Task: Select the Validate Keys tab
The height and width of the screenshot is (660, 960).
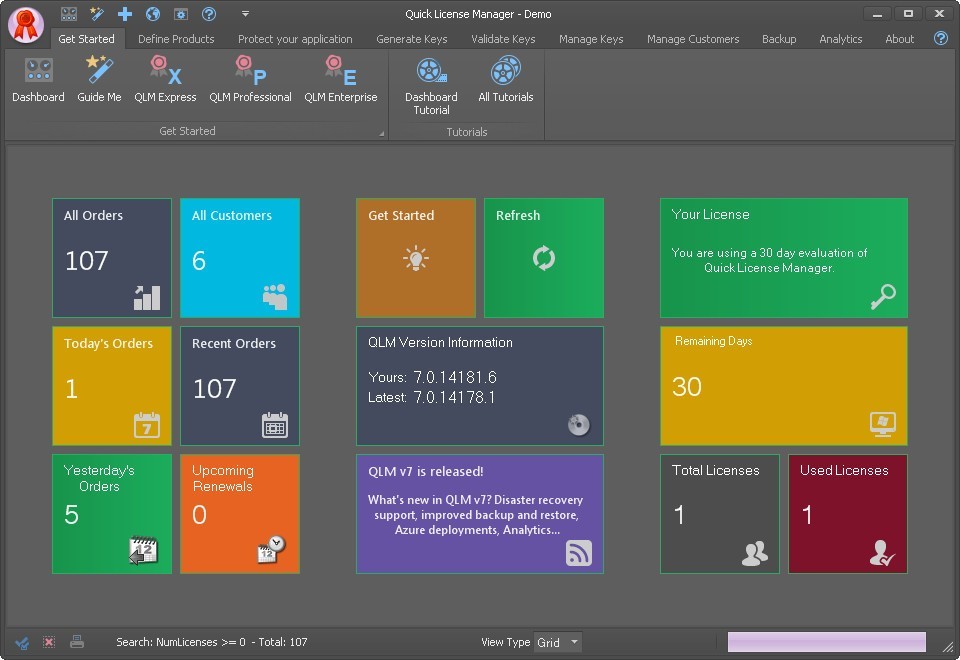Action: pos(503,39)
